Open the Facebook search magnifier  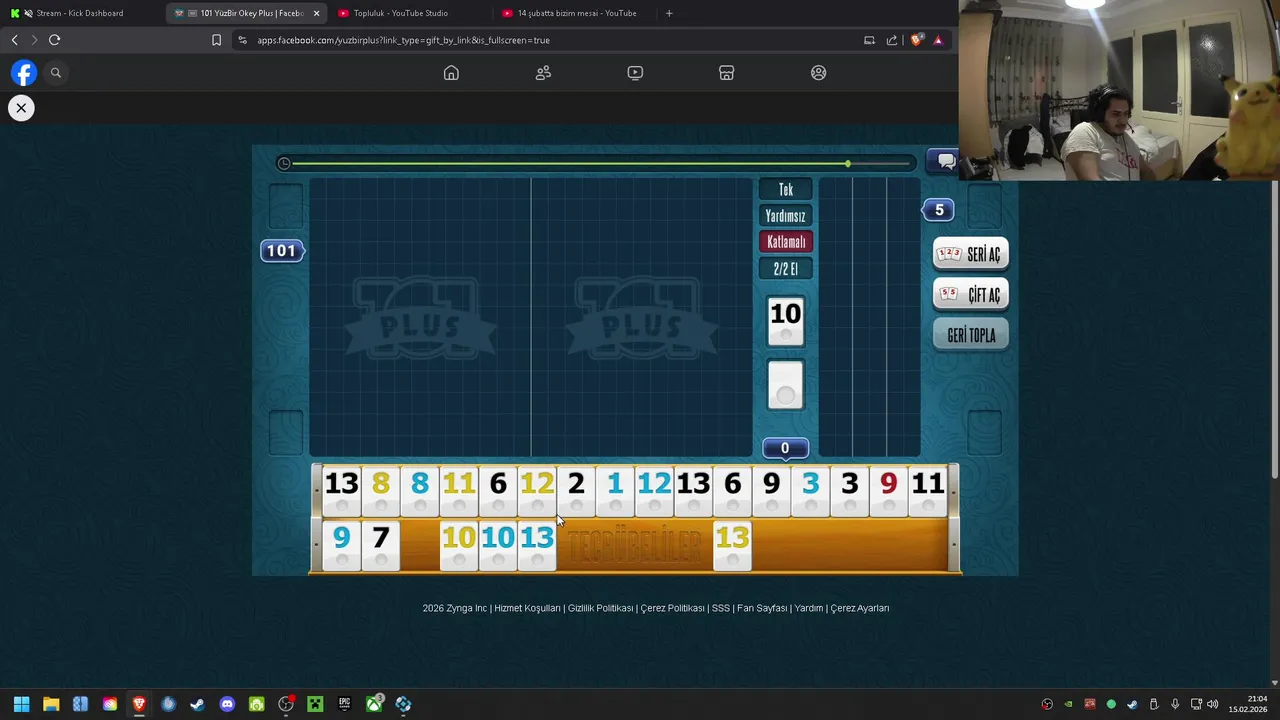point(56,73)
